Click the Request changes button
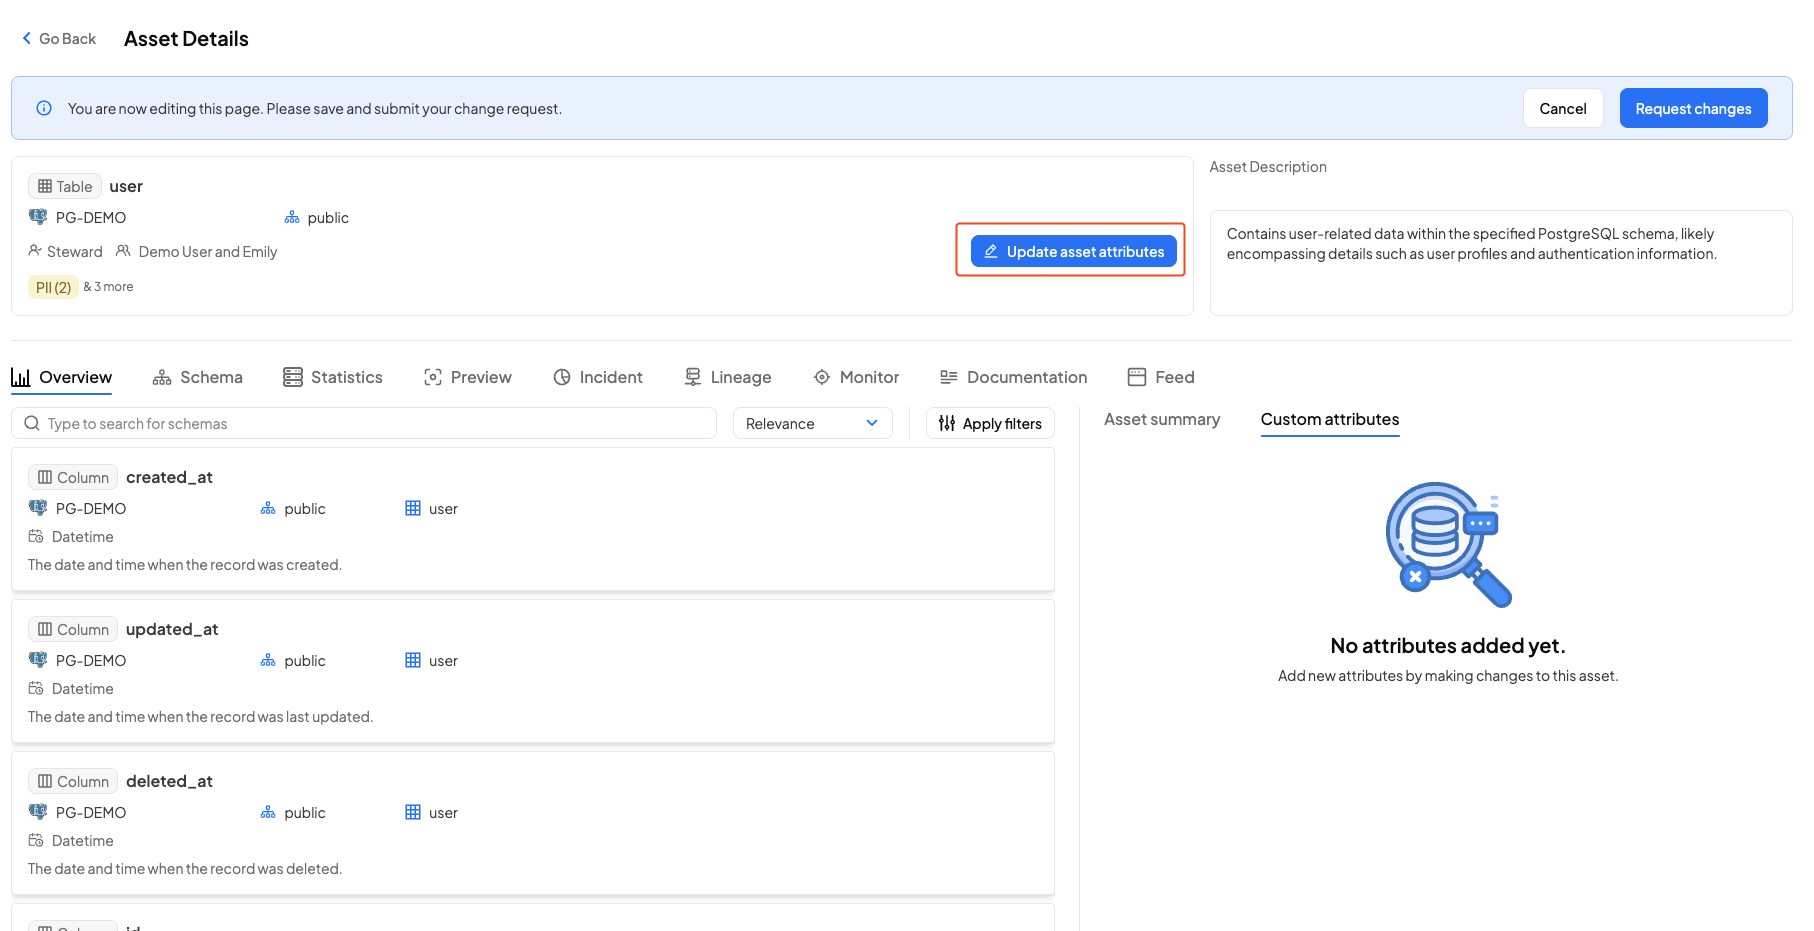This screenshot has width=1814, height=931. coord(1692,108)
